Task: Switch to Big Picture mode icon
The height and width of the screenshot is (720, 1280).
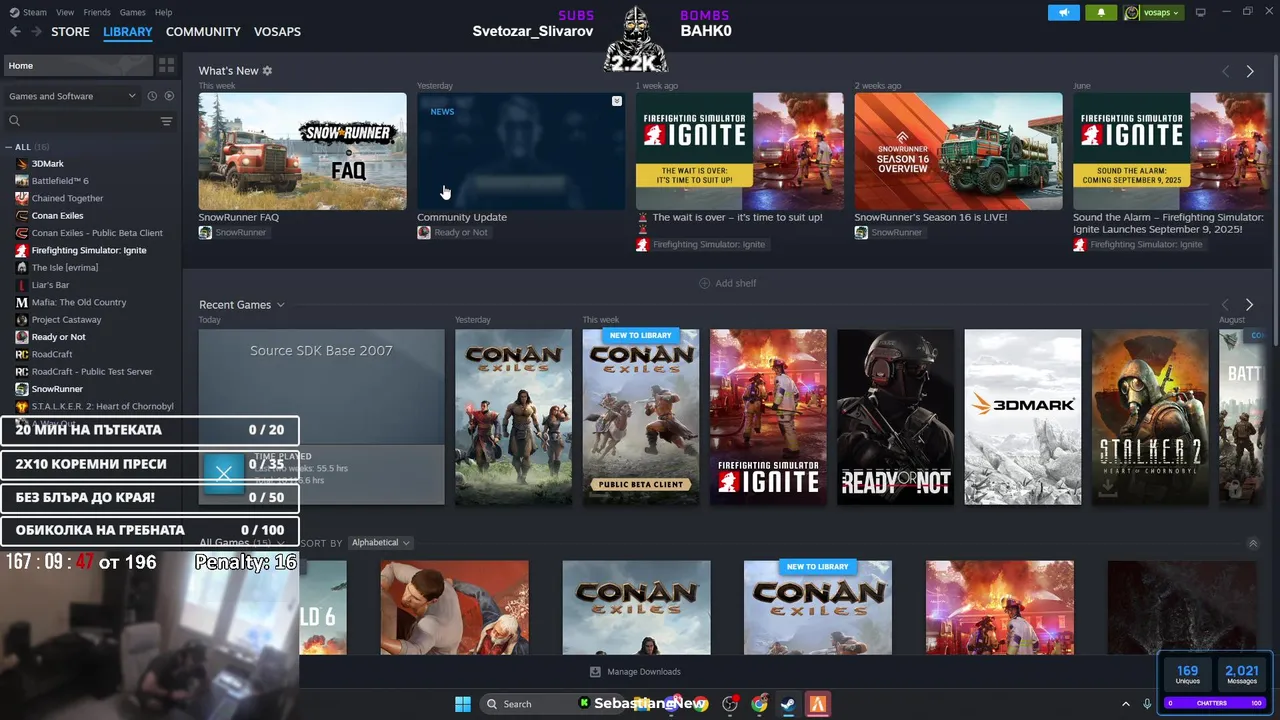Action: (1201, 12)
